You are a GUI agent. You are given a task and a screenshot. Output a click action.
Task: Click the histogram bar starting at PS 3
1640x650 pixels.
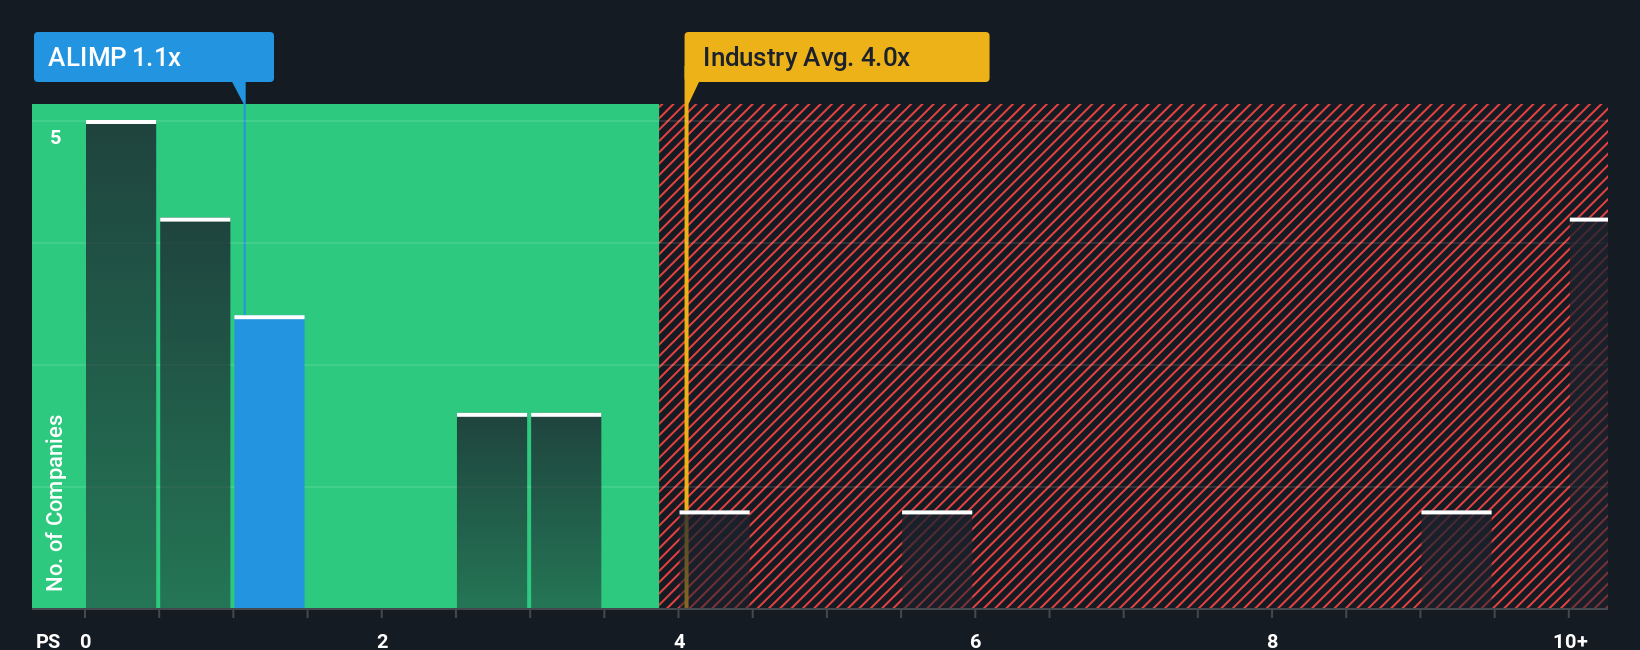(x=566, y=510)
